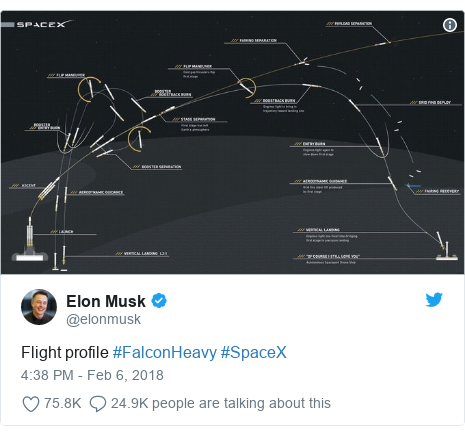Viewport: 465px width, 436px height.
Task: Open the 4:38 PM - Feb 6, 2018 timestamp
Action: 92,375
